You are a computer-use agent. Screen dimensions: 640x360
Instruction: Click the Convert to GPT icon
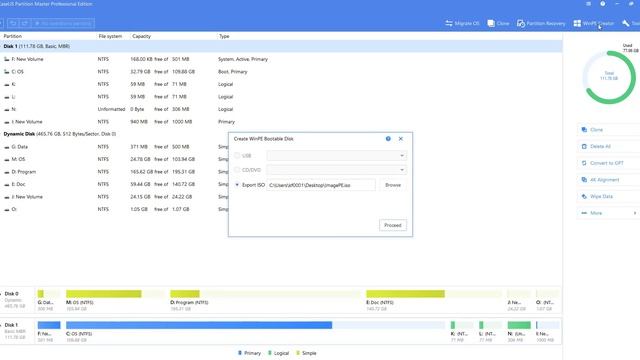pos(584,163)
